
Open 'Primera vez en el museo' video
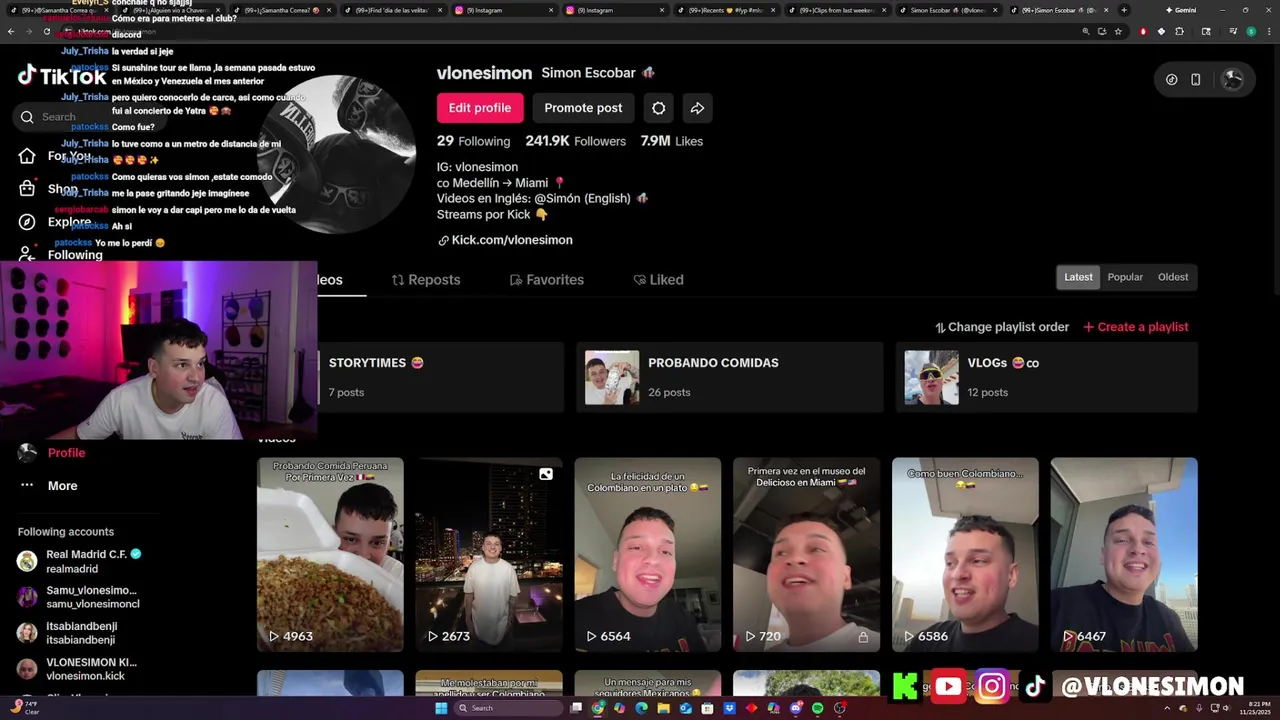click(x=806, y=555)
